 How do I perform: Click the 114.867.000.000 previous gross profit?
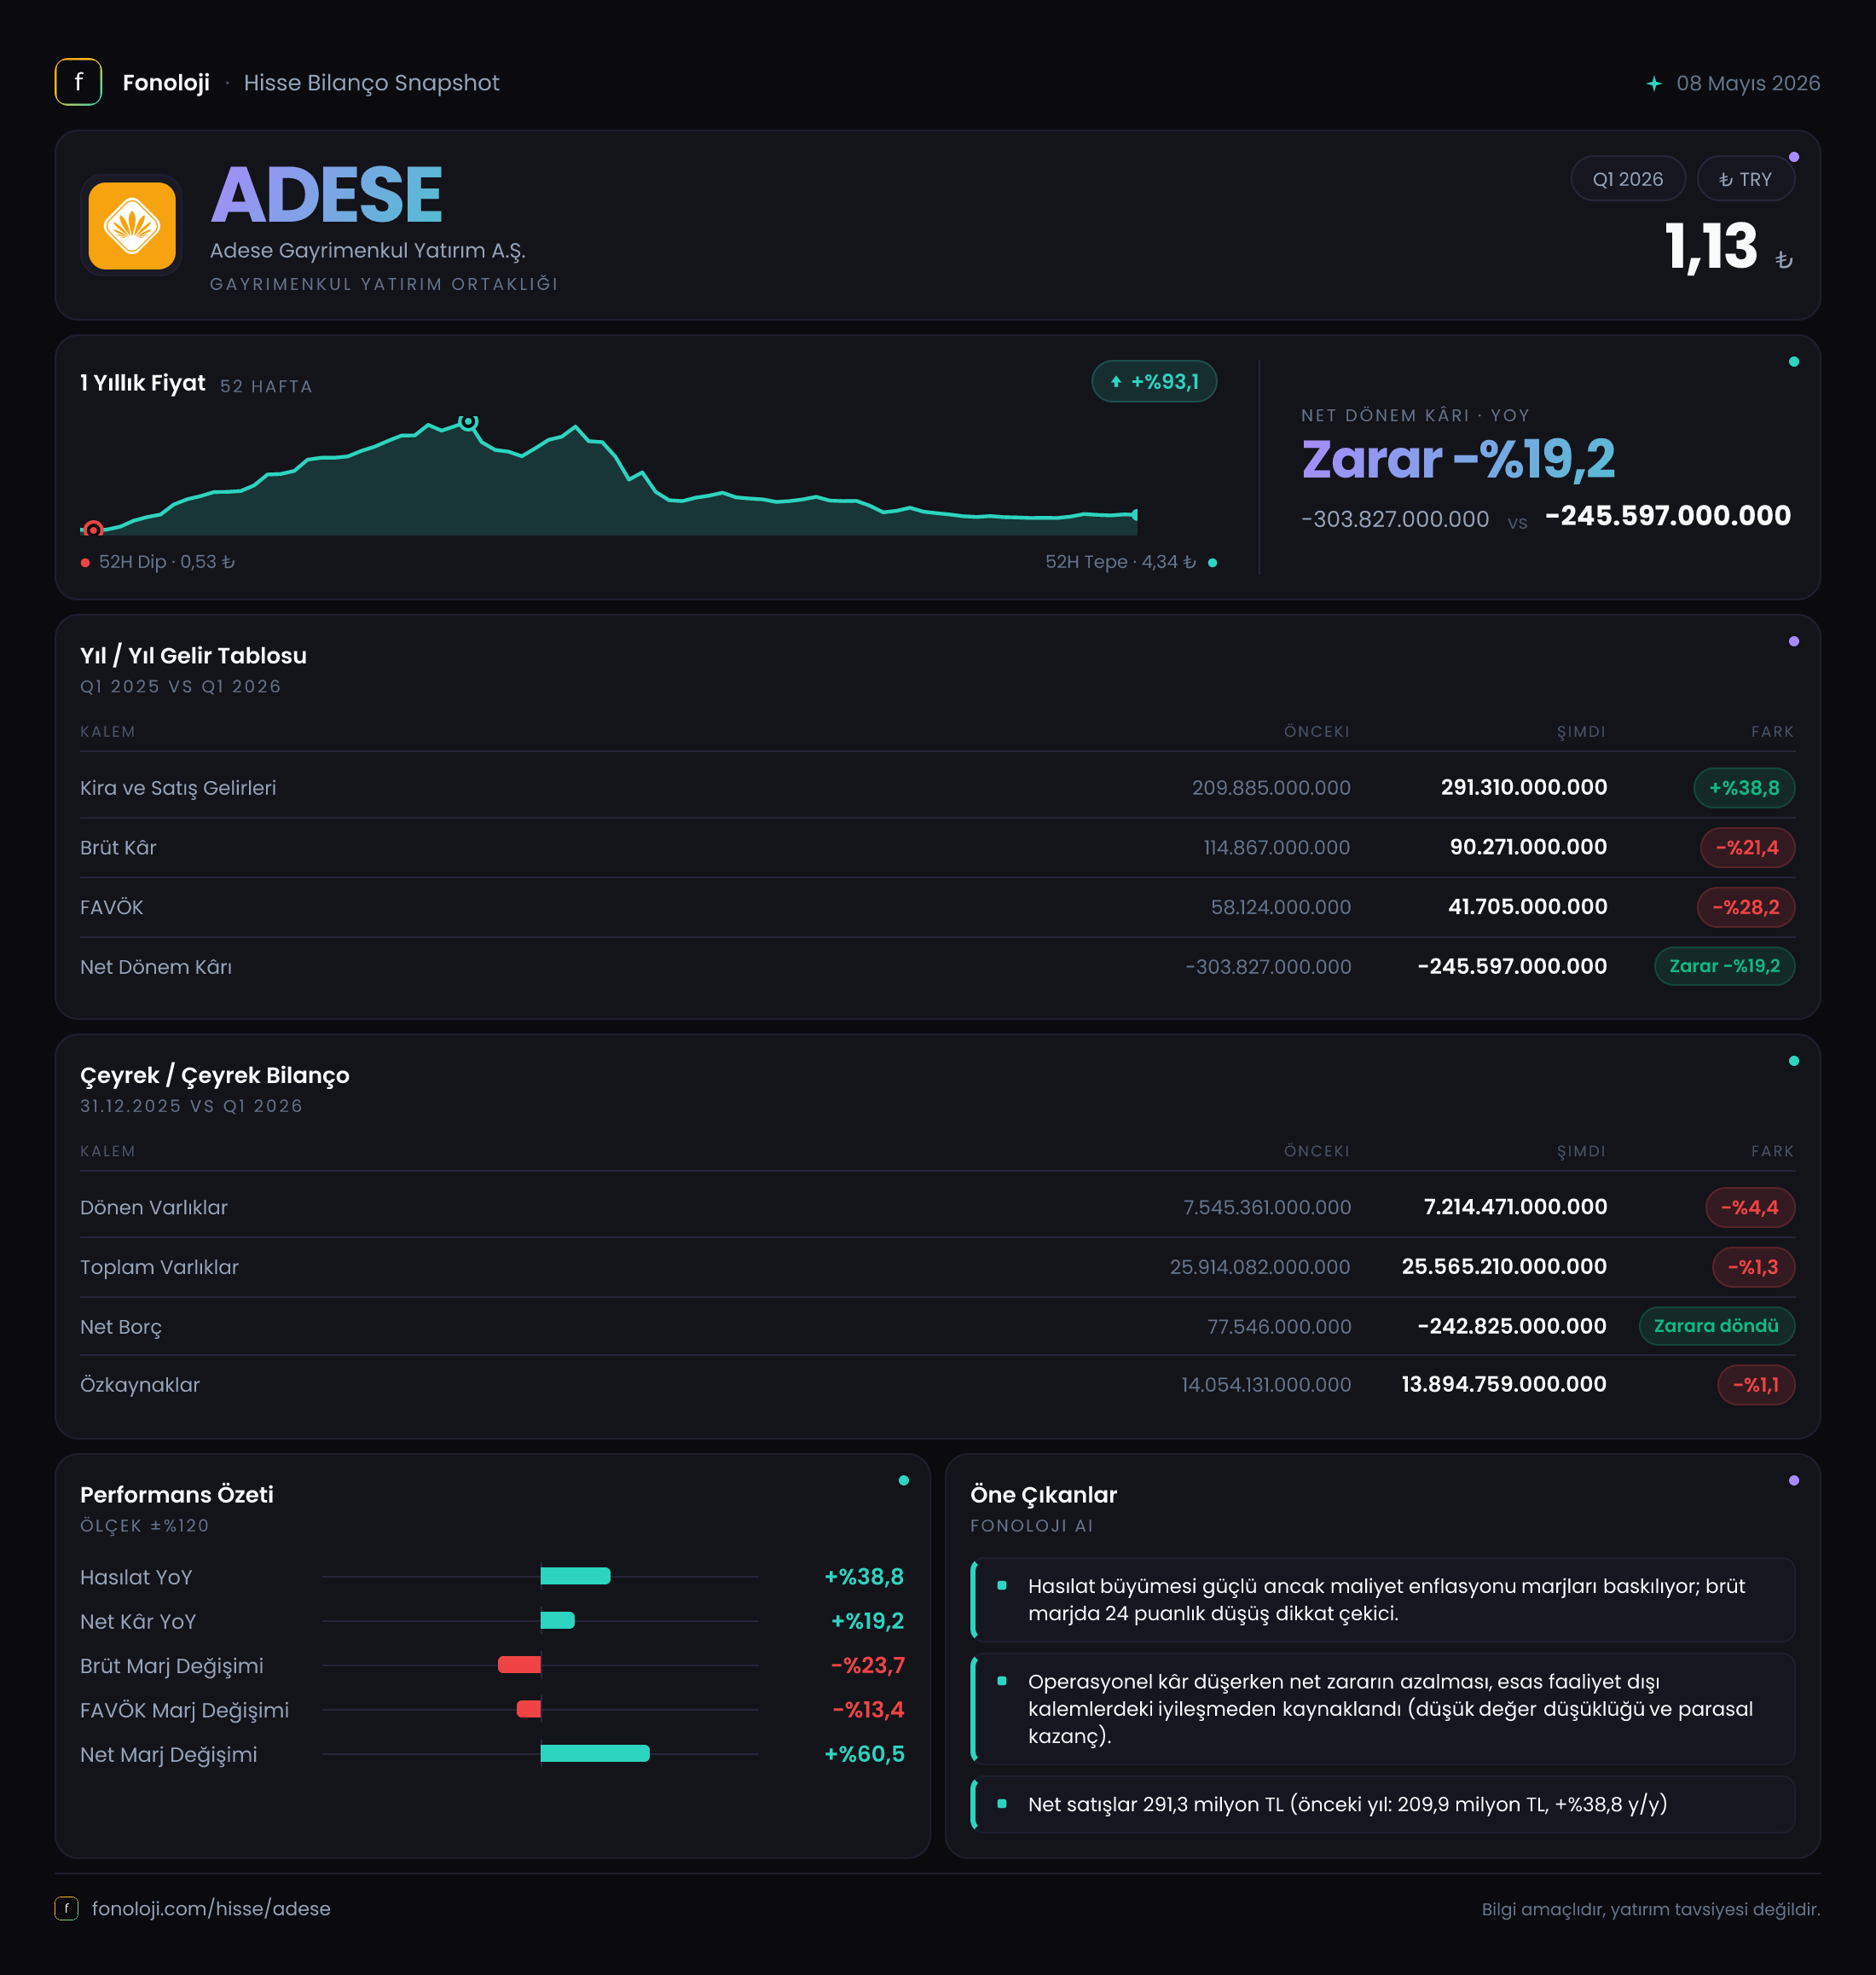tap(1276, 848)
